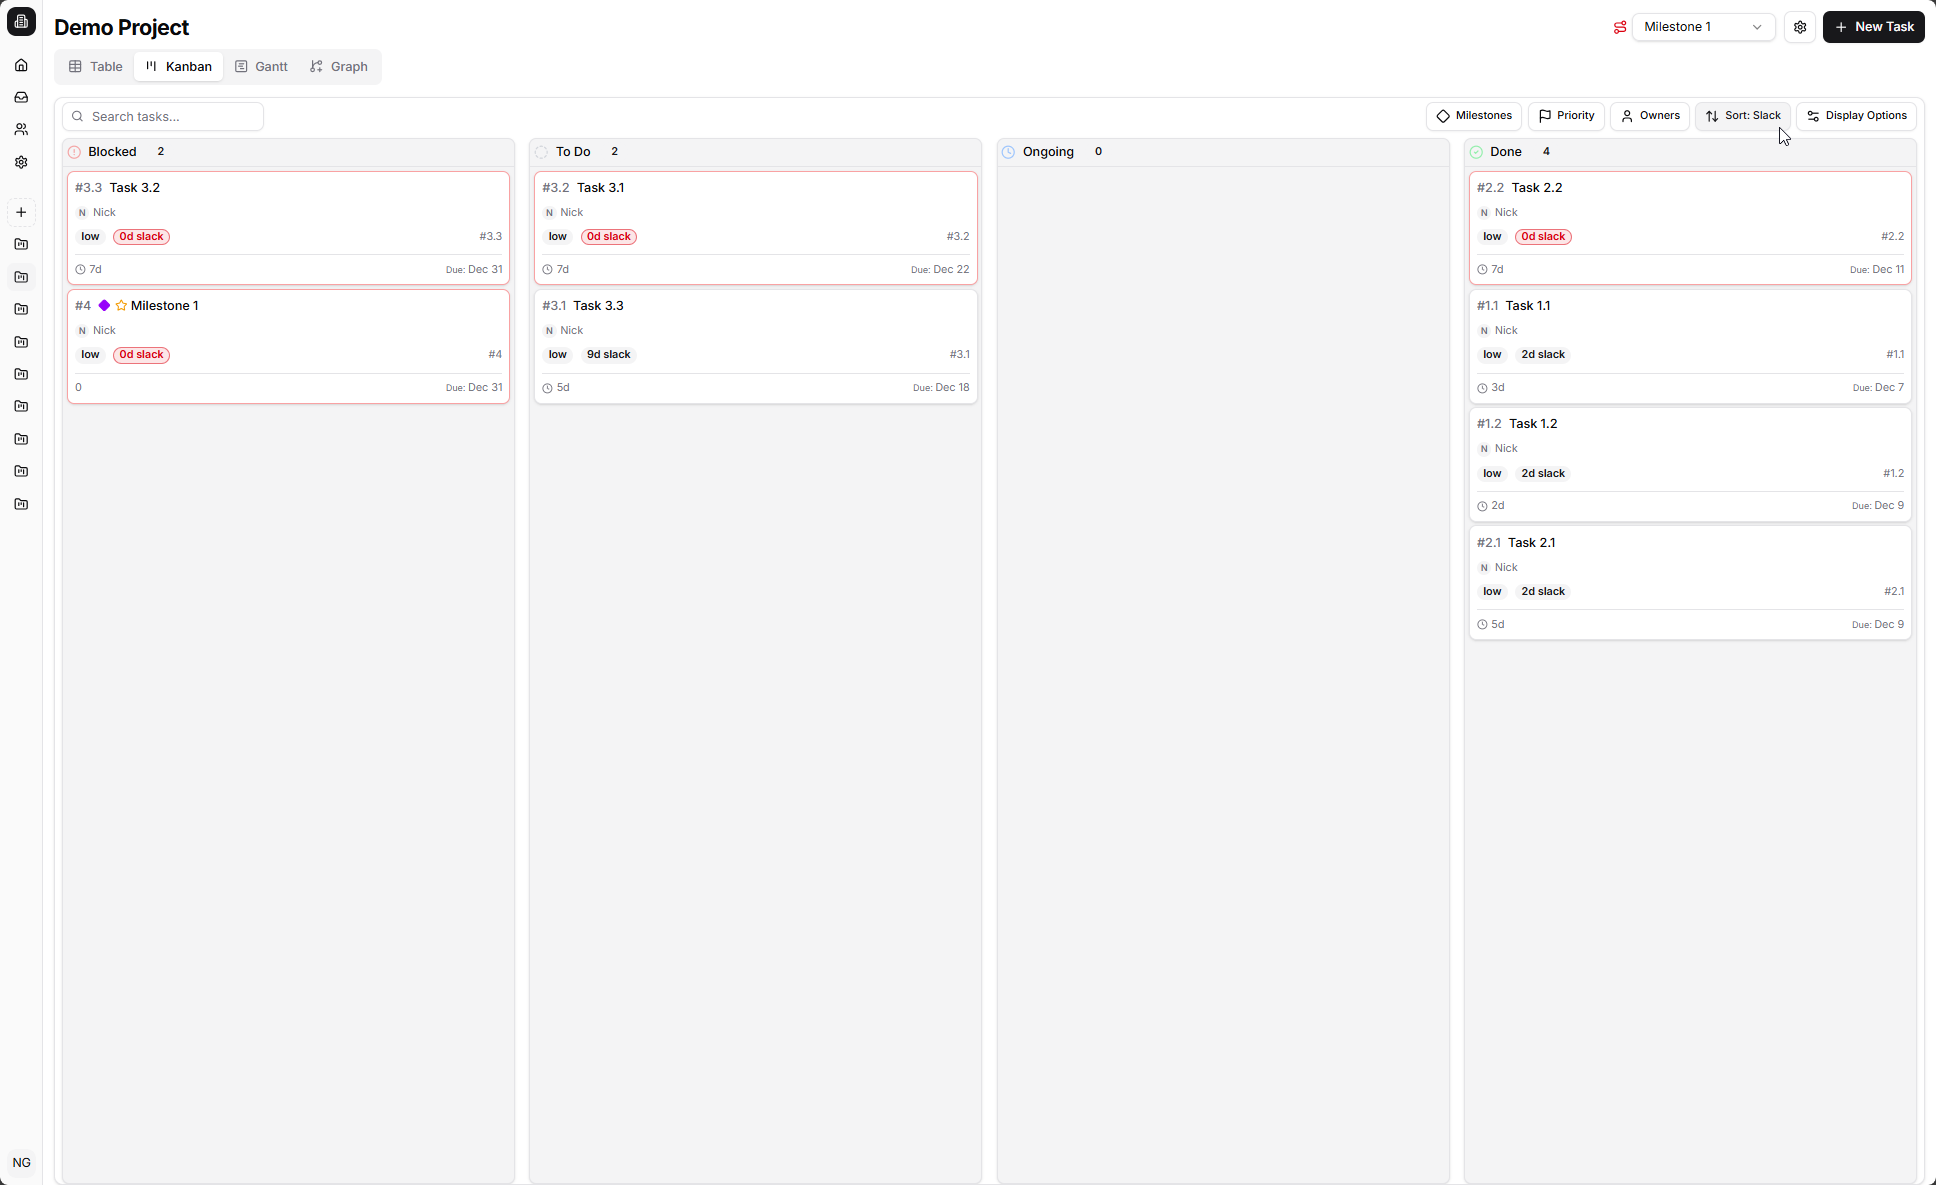Expand the Milestone 1 dropdown
The height and width of the screenshot is (1185, 1936).
(1702, 27)
